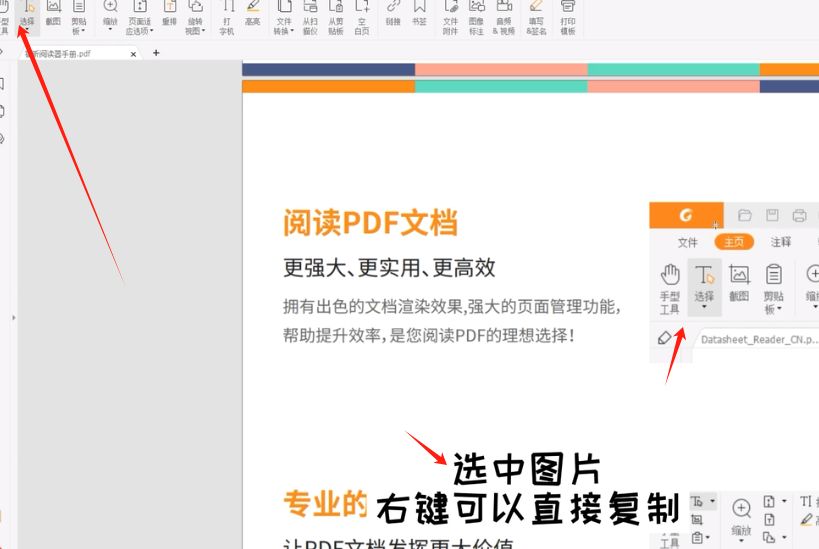This screenshot has width=819, height=549.
Task: Click the 书签 bookmark tool
Action: pos(419,15)
